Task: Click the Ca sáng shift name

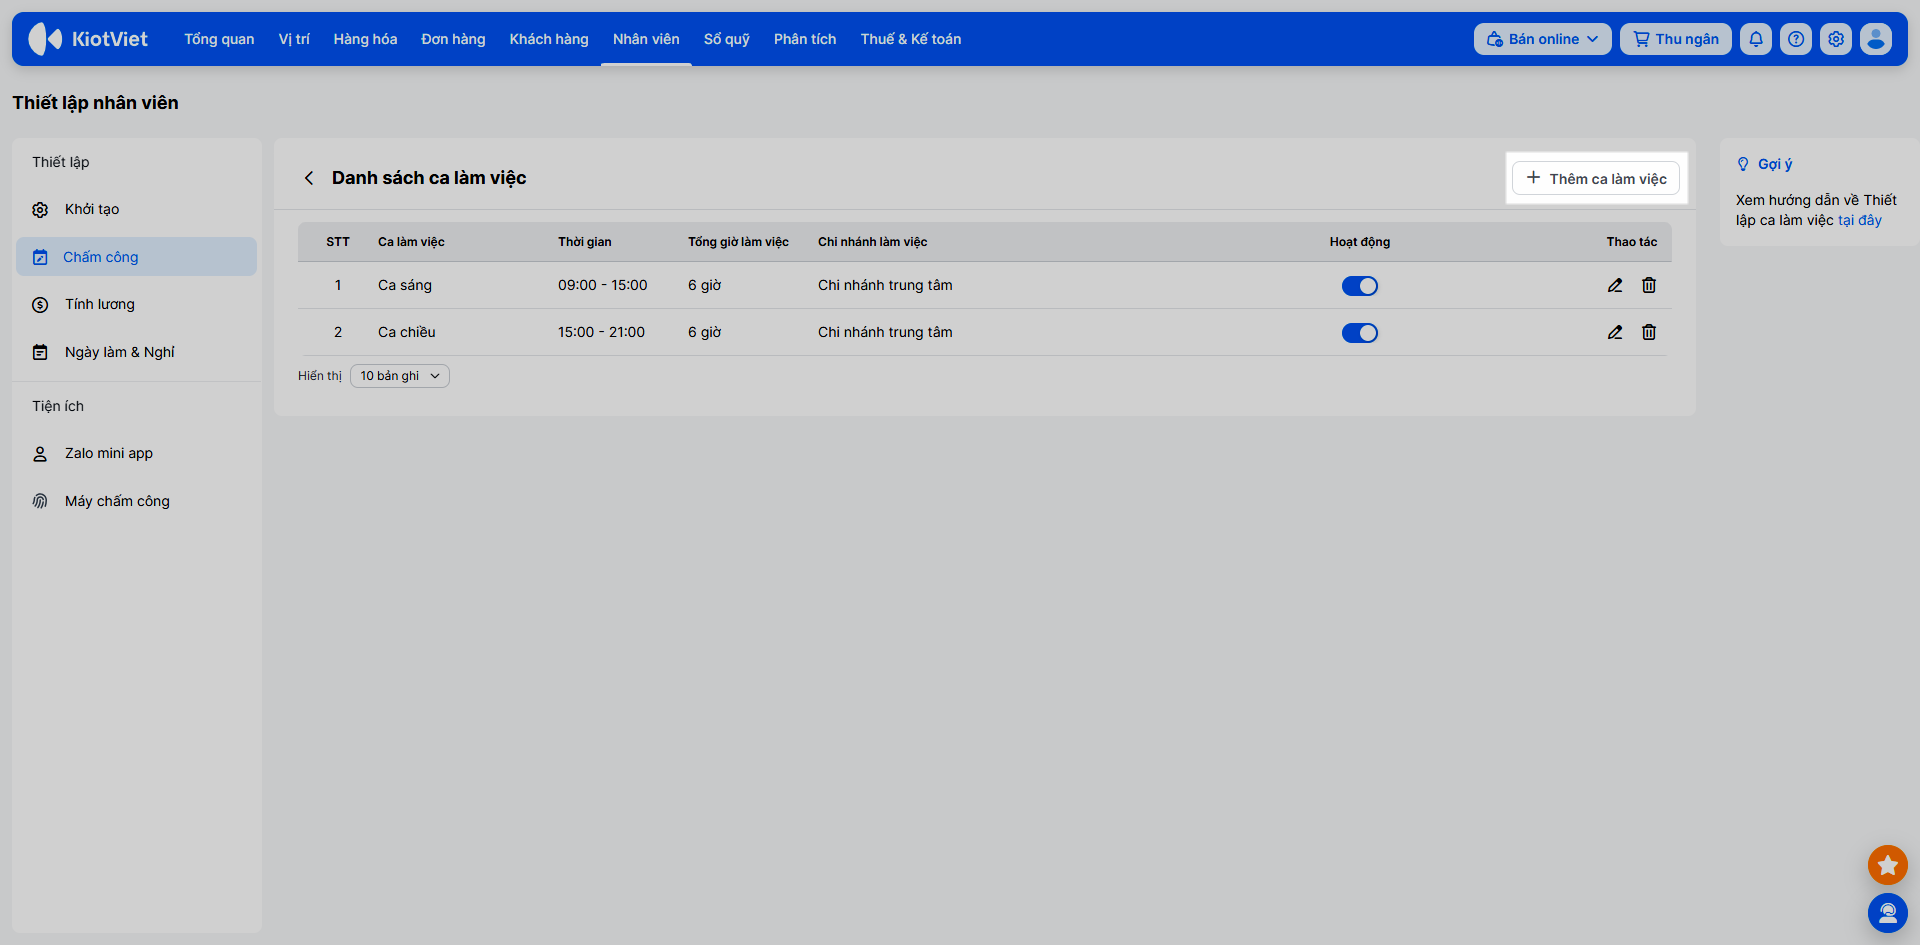Action: (405, 285)
